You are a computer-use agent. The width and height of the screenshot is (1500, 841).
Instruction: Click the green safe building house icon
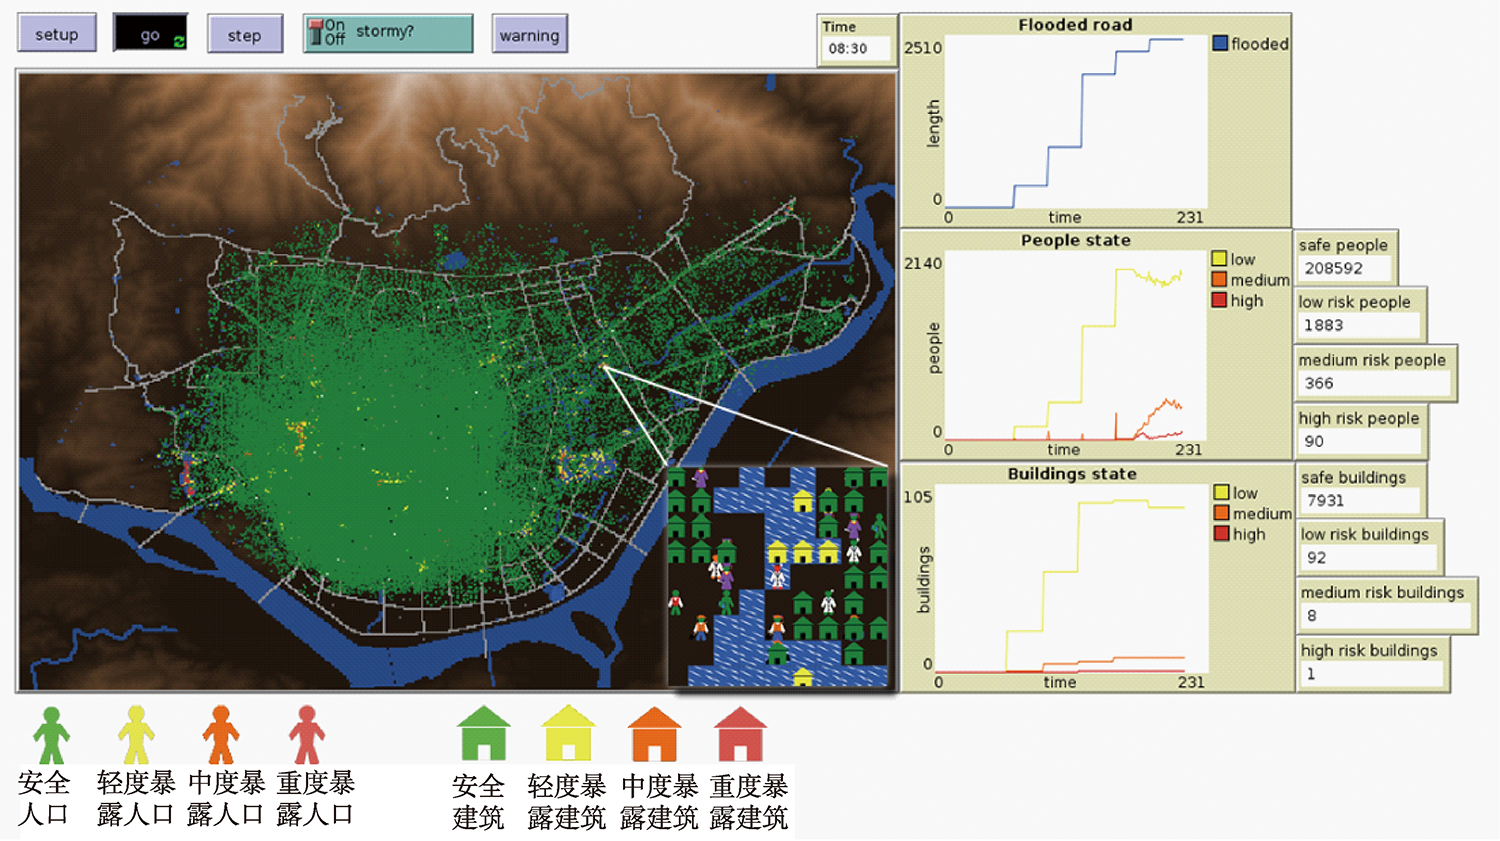click(484, 733)
